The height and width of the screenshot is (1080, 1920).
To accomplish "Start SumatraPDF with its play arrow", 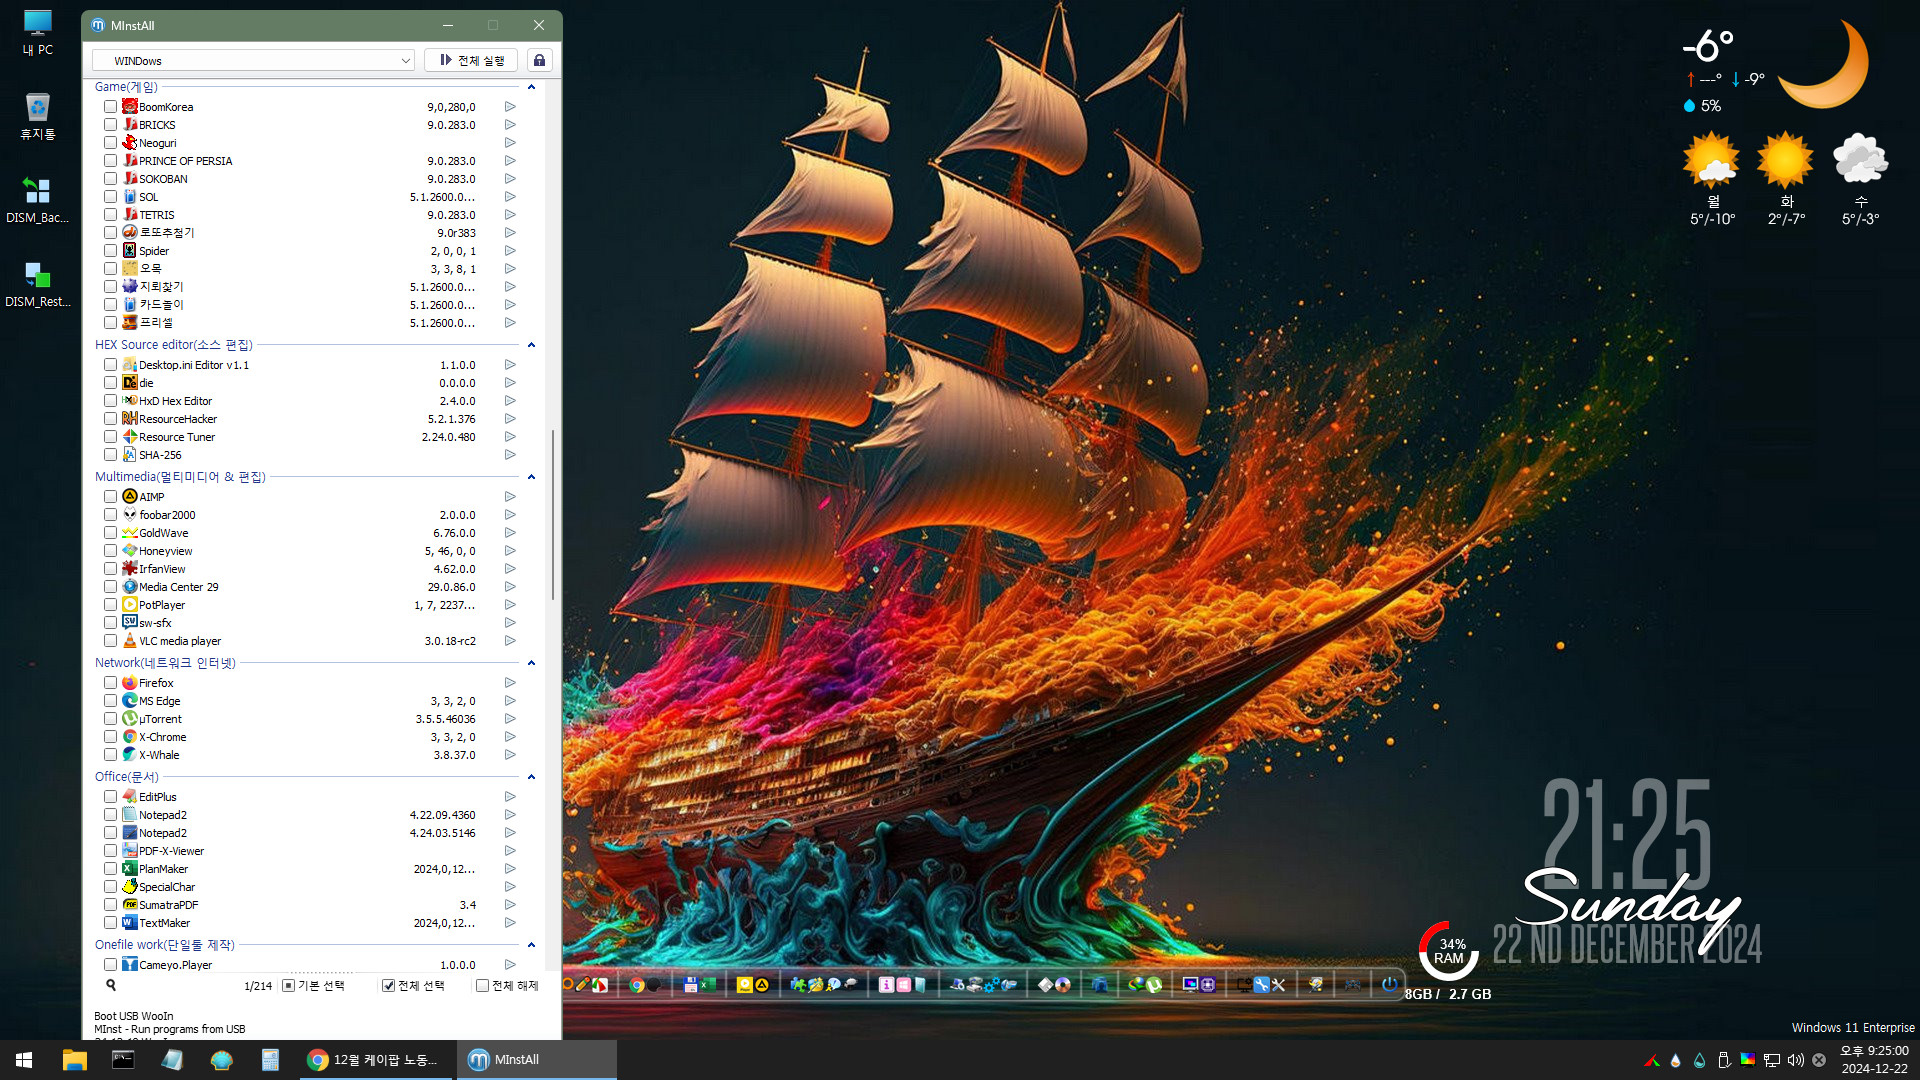I will (510, 905).
